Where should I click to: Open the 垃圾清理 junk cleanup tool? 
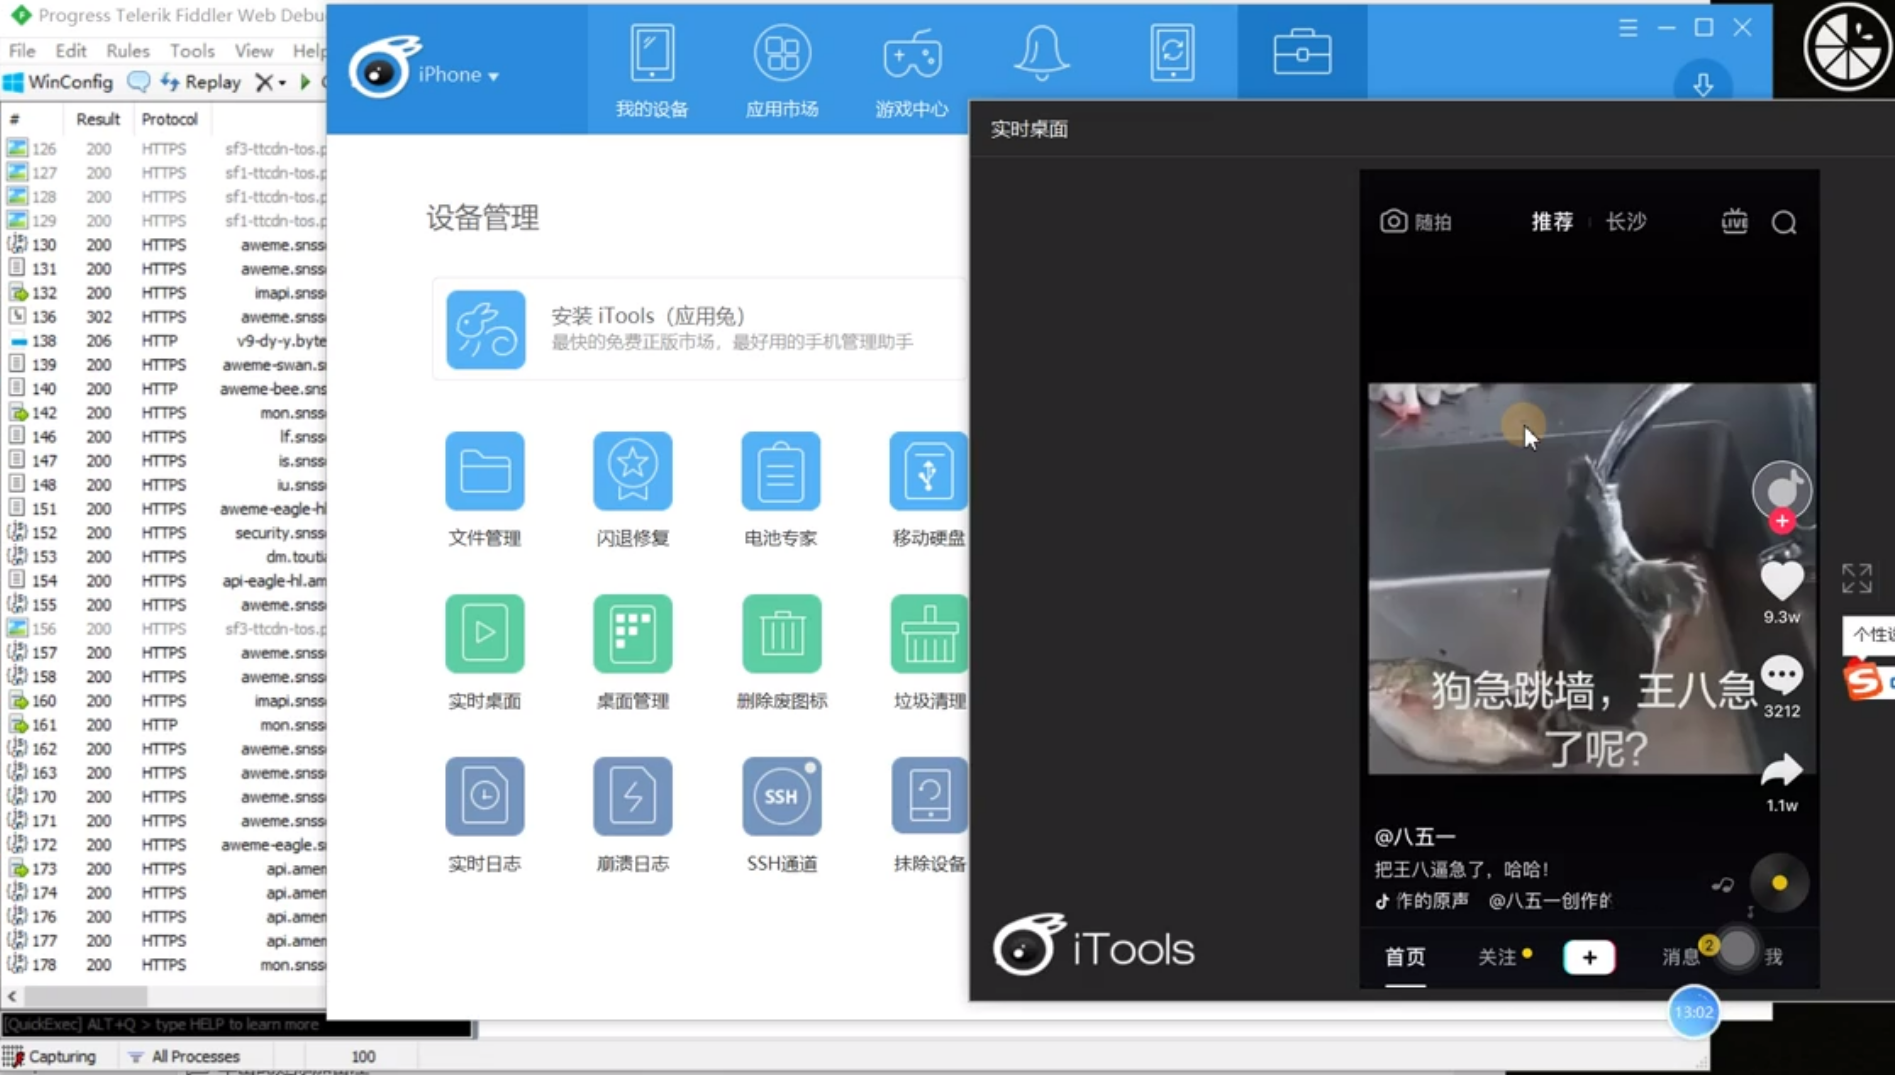click(928, 634)
